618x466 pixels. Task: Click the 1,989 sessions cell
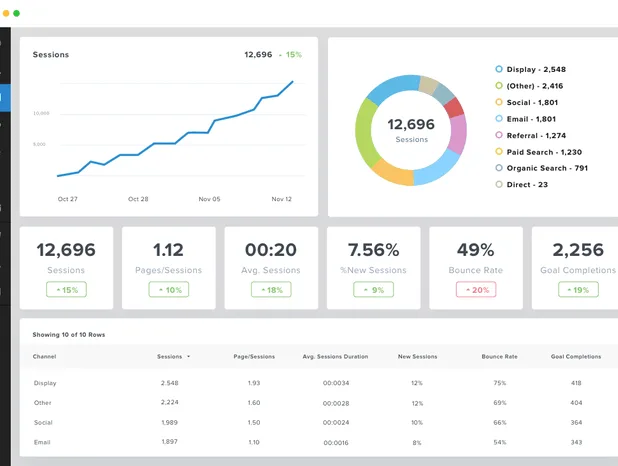[169, 422]
